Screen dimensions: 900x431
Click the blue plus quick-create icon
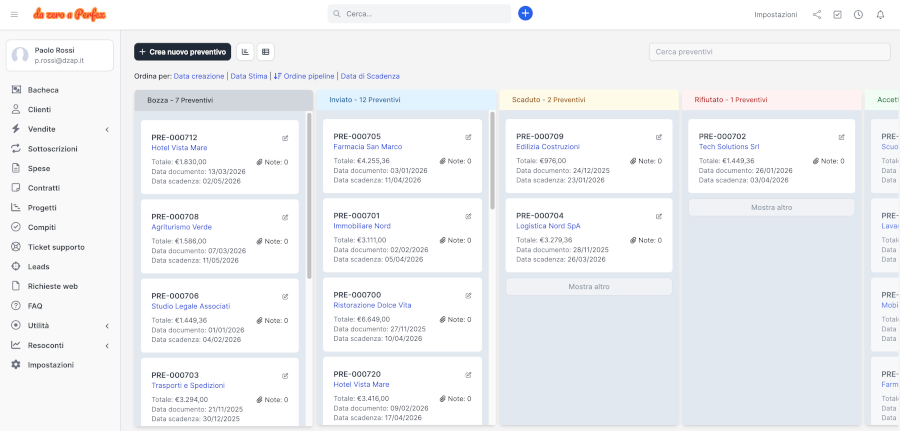(x=525, y=14)
